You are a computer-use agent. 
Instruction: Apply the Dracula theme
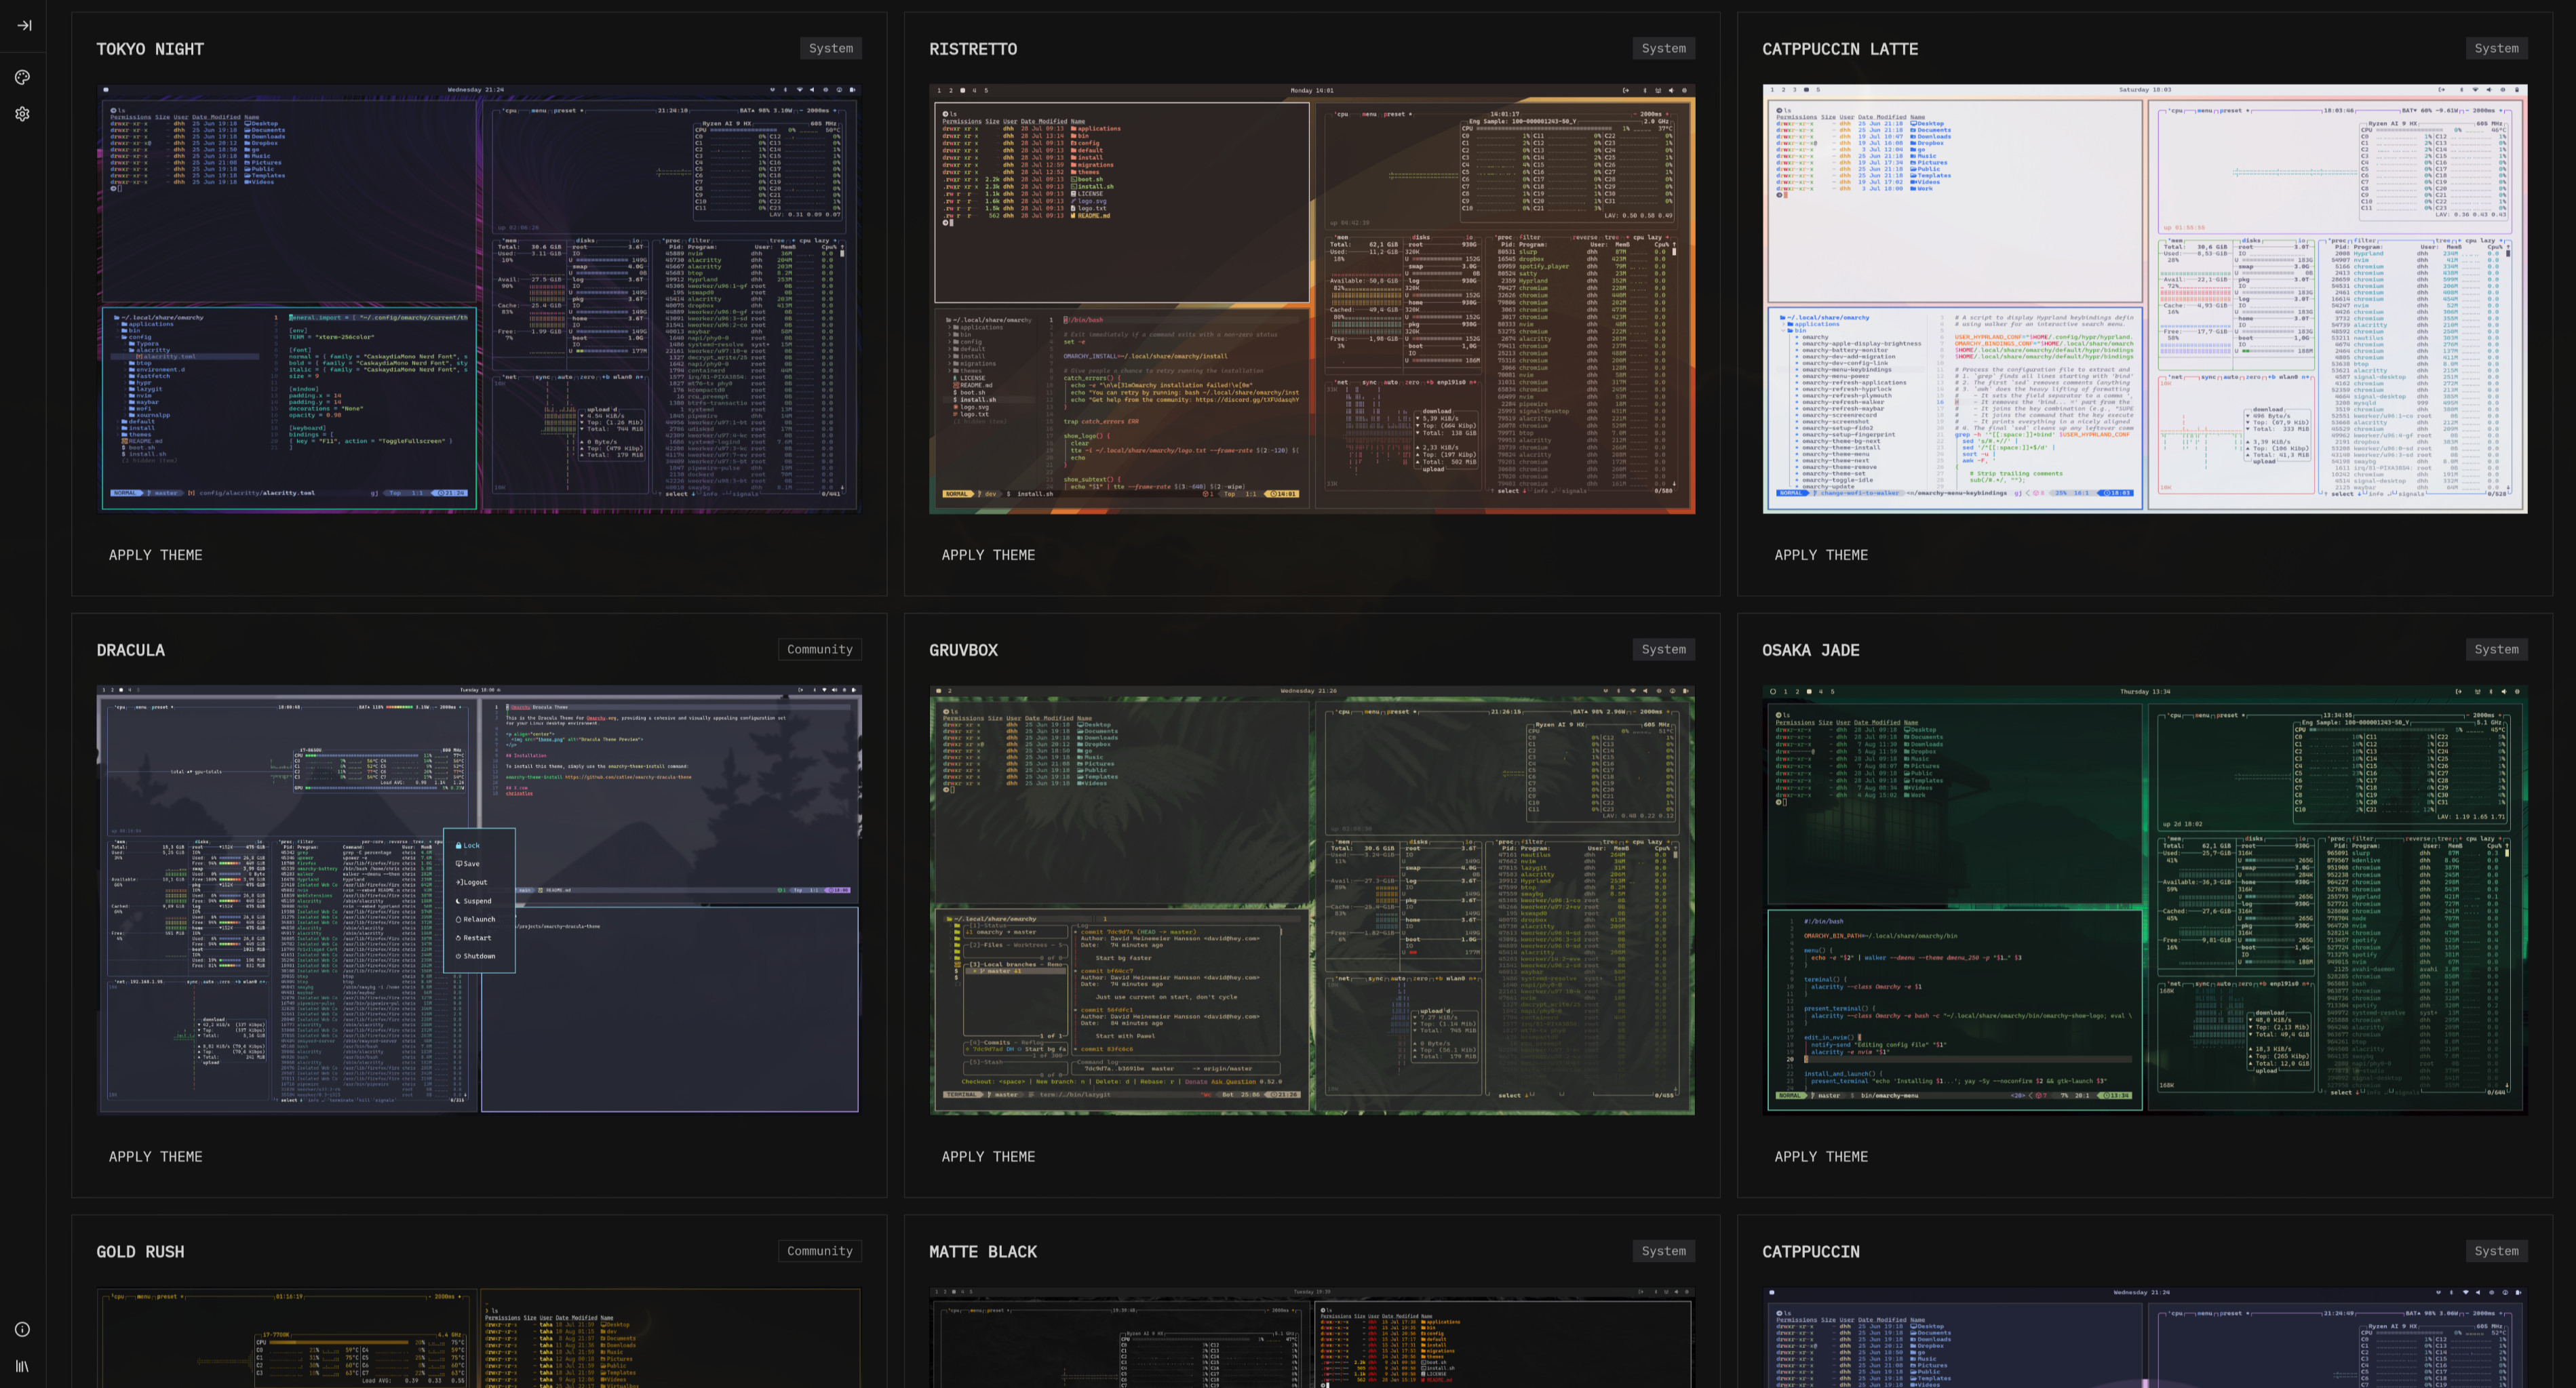[x=155, y=1156]
